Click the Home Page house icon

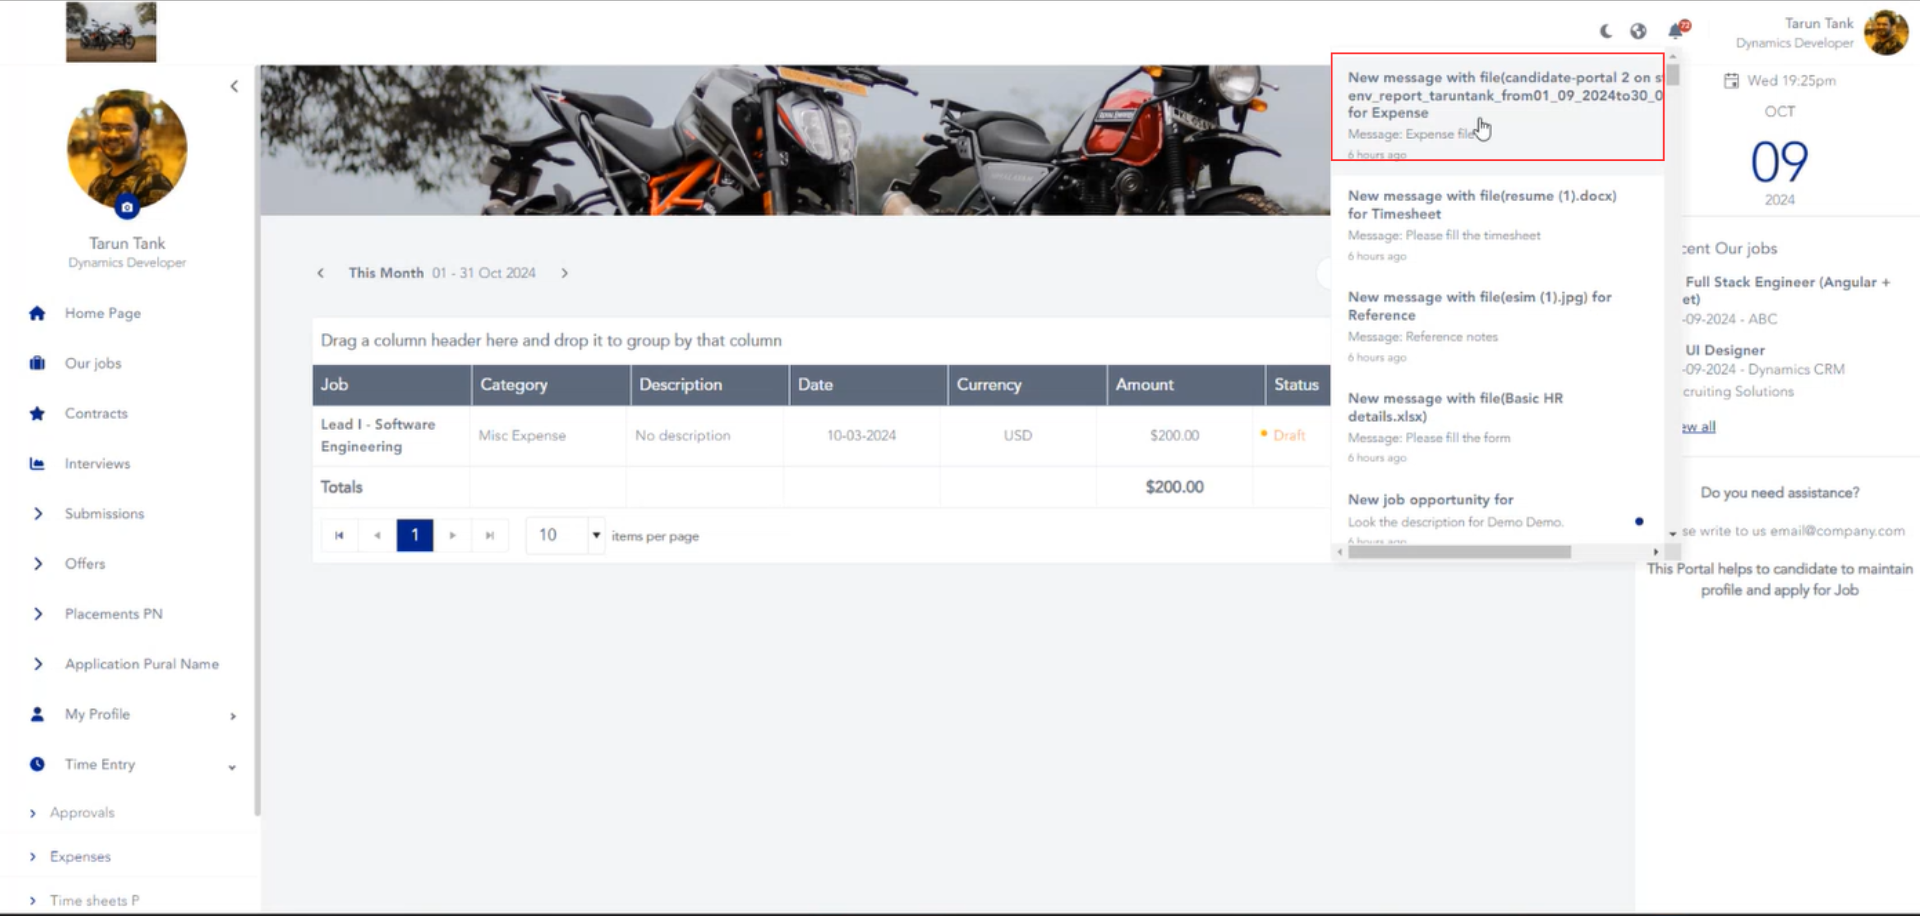point(37,313)
